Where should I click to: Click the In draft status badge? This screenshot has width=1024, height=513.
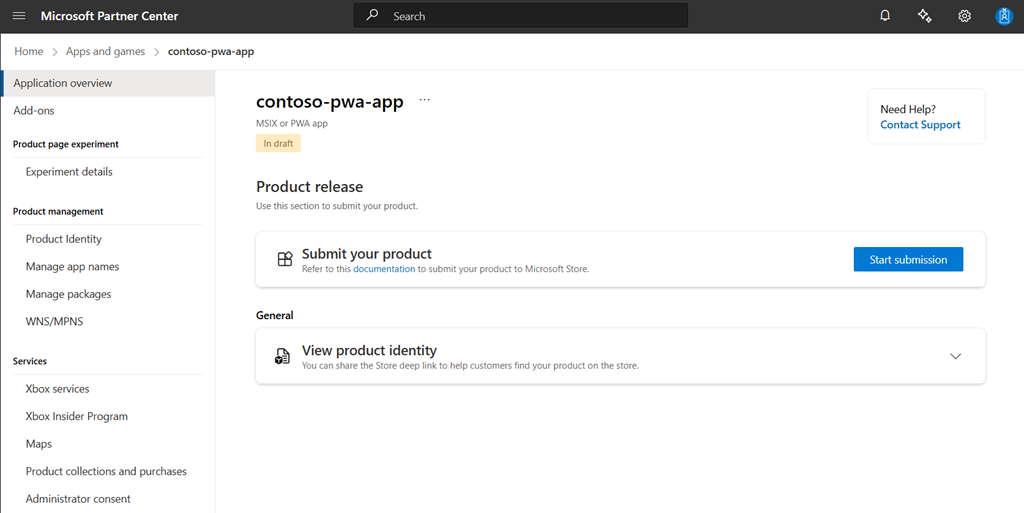coord(278,144)
